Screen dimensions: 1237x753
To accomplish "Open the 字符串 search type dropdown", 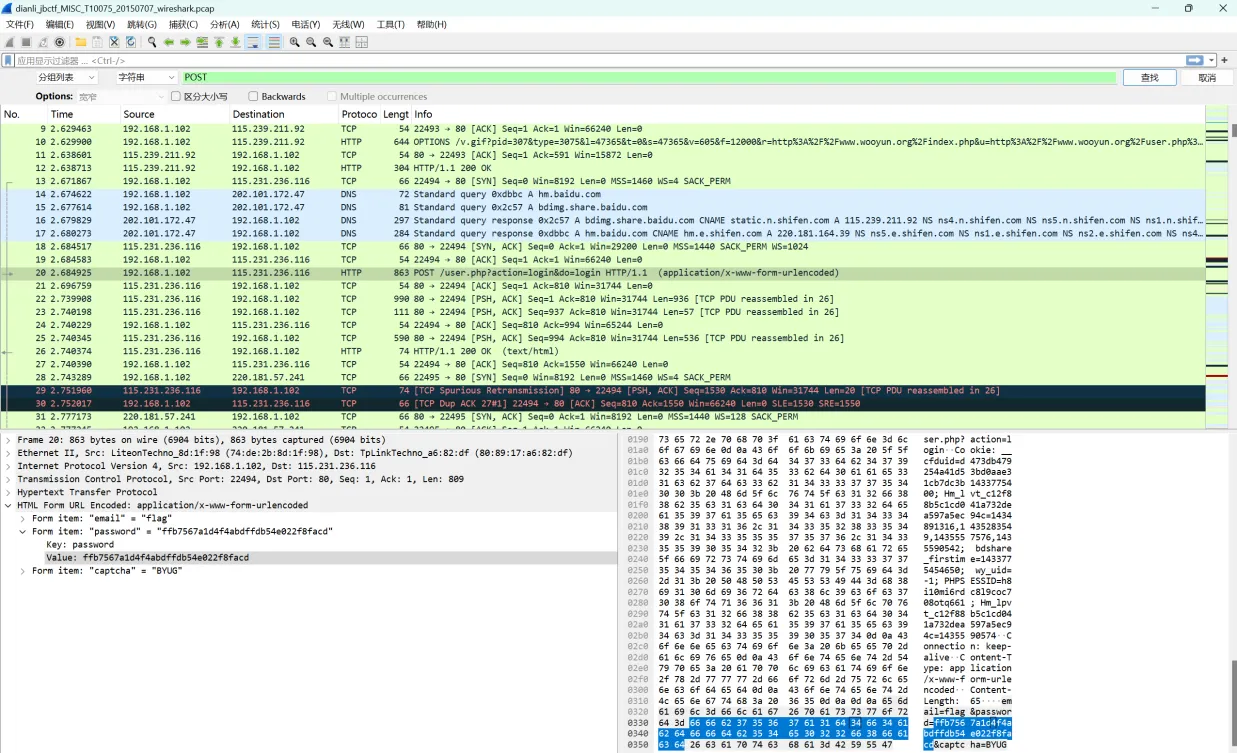I will (x=145, y=77).
